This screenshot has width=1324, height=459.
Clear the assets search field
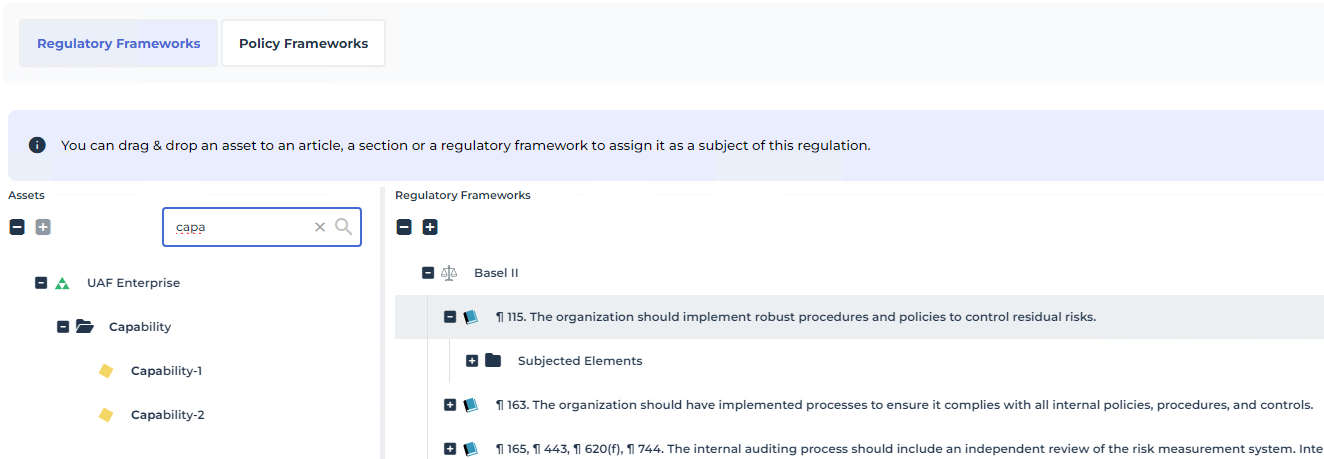click(x=320, y=227)
